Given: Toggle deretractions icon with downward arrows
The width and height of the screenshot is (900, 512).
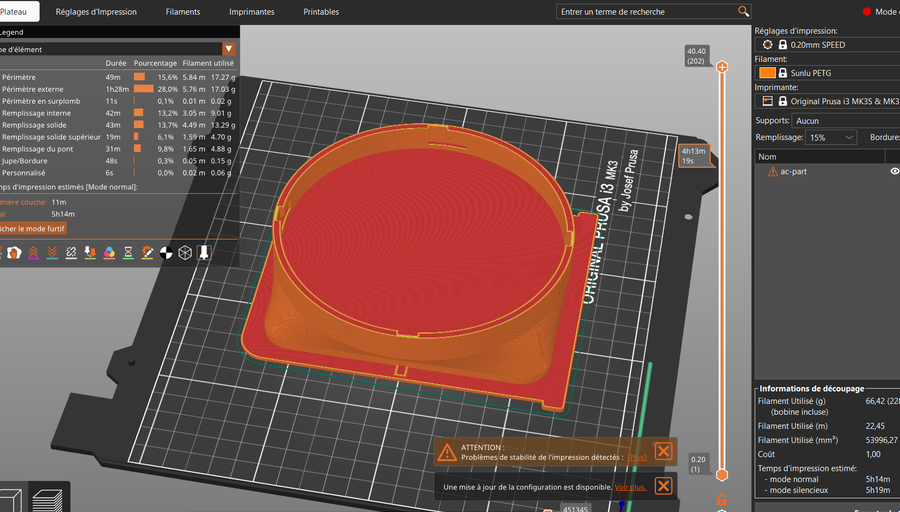Looking at the screenshot, I should tap(52, 253).
